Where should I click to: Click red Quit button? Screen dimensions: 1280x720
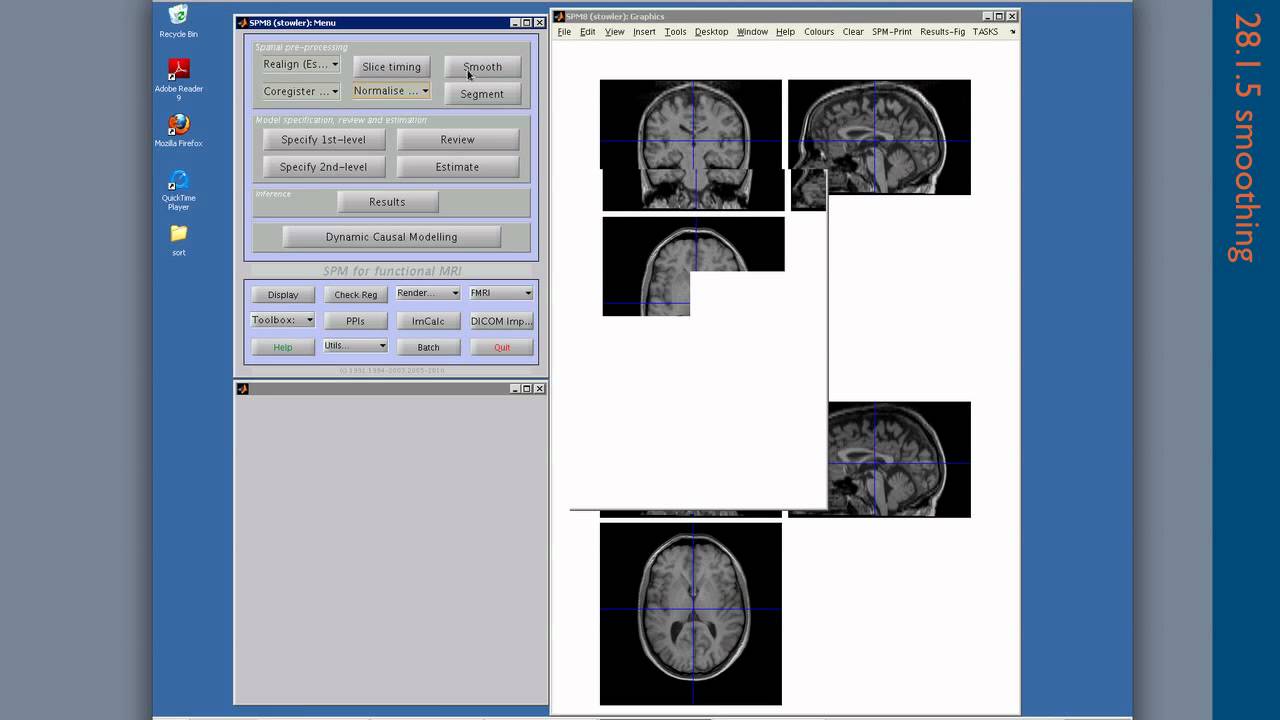click(x=501, y=347)
